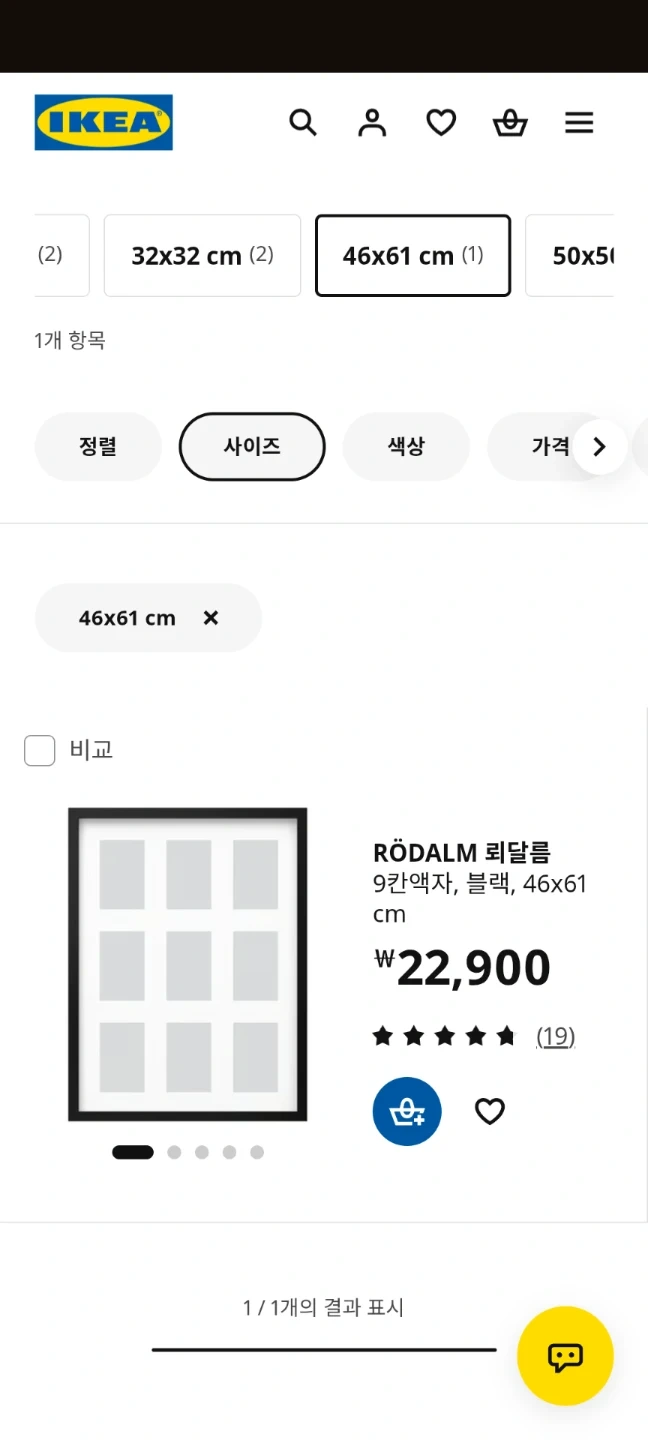The height and width of the screenshot is (1440, 648).
Task: Open the user account profile icon
Action: coord(372,123)
